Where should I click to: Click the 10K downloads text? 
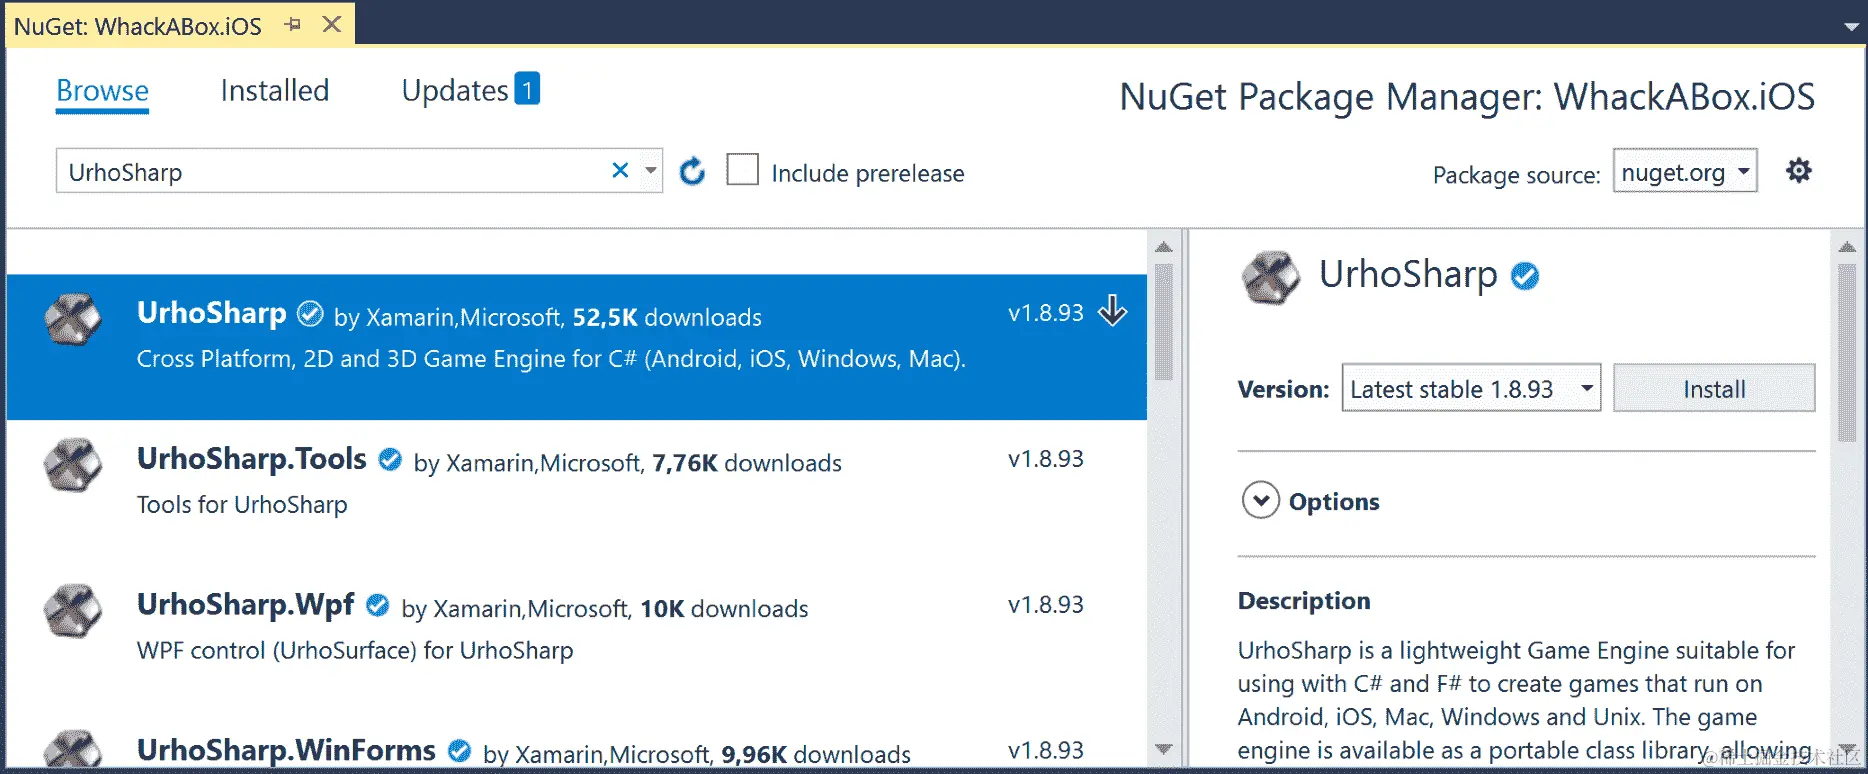(x=724, y=610)
